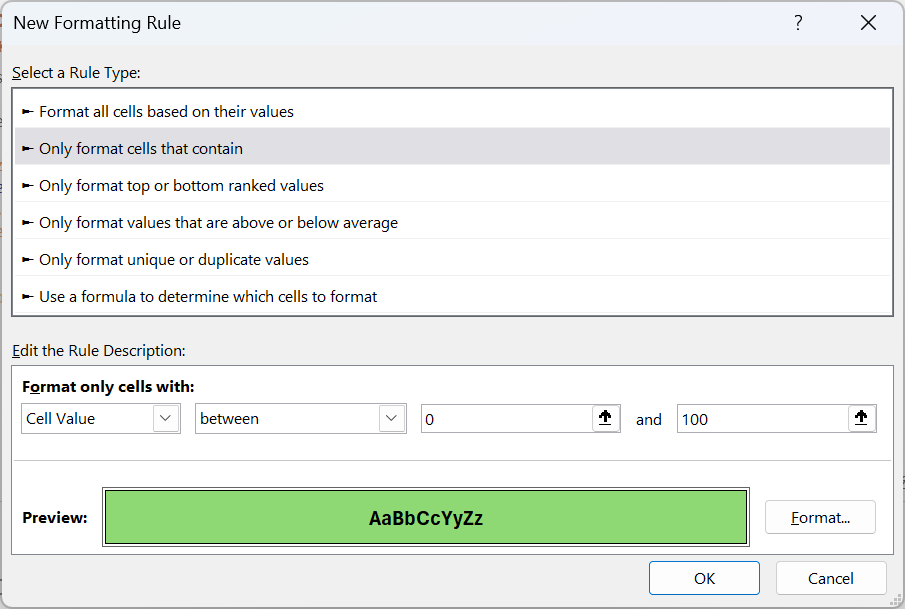This screenshot has width=905, height=609.
Task: Click the 'Edit the Rule Description:' label
Action: 99,350
